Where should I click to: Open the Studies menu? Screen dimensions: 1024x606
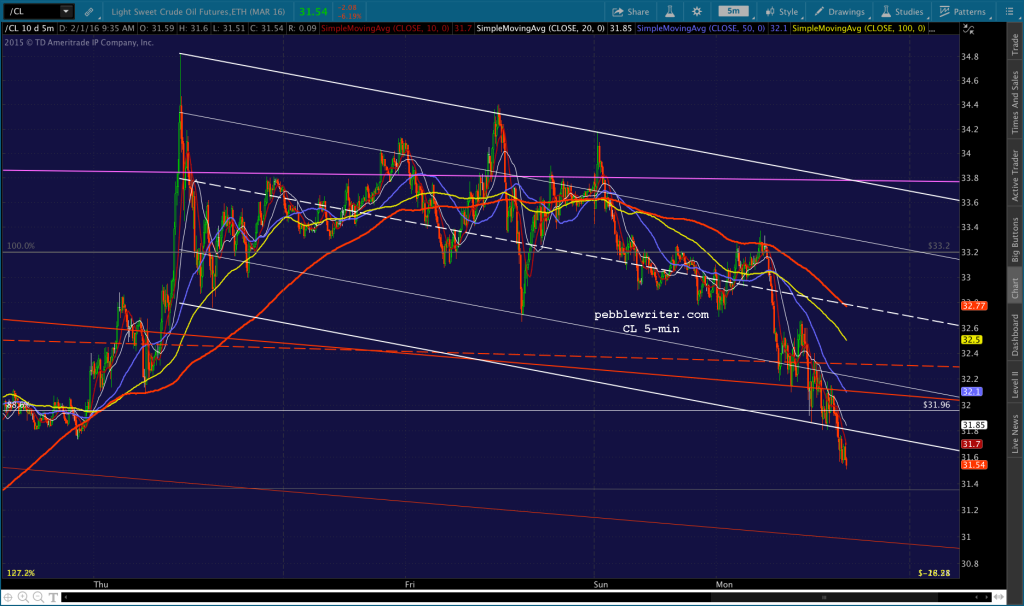pyautogui.click(x=903, y=12)
